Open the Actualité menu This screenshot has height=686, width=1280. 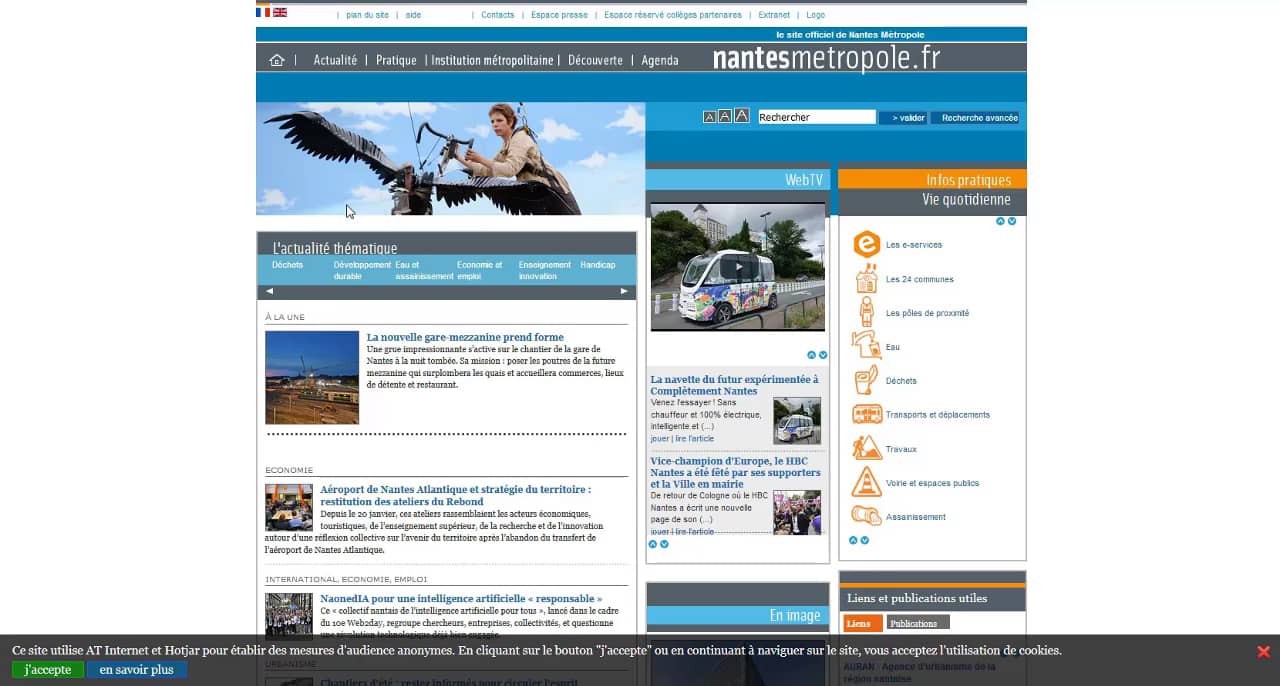[x=335, y=60]
